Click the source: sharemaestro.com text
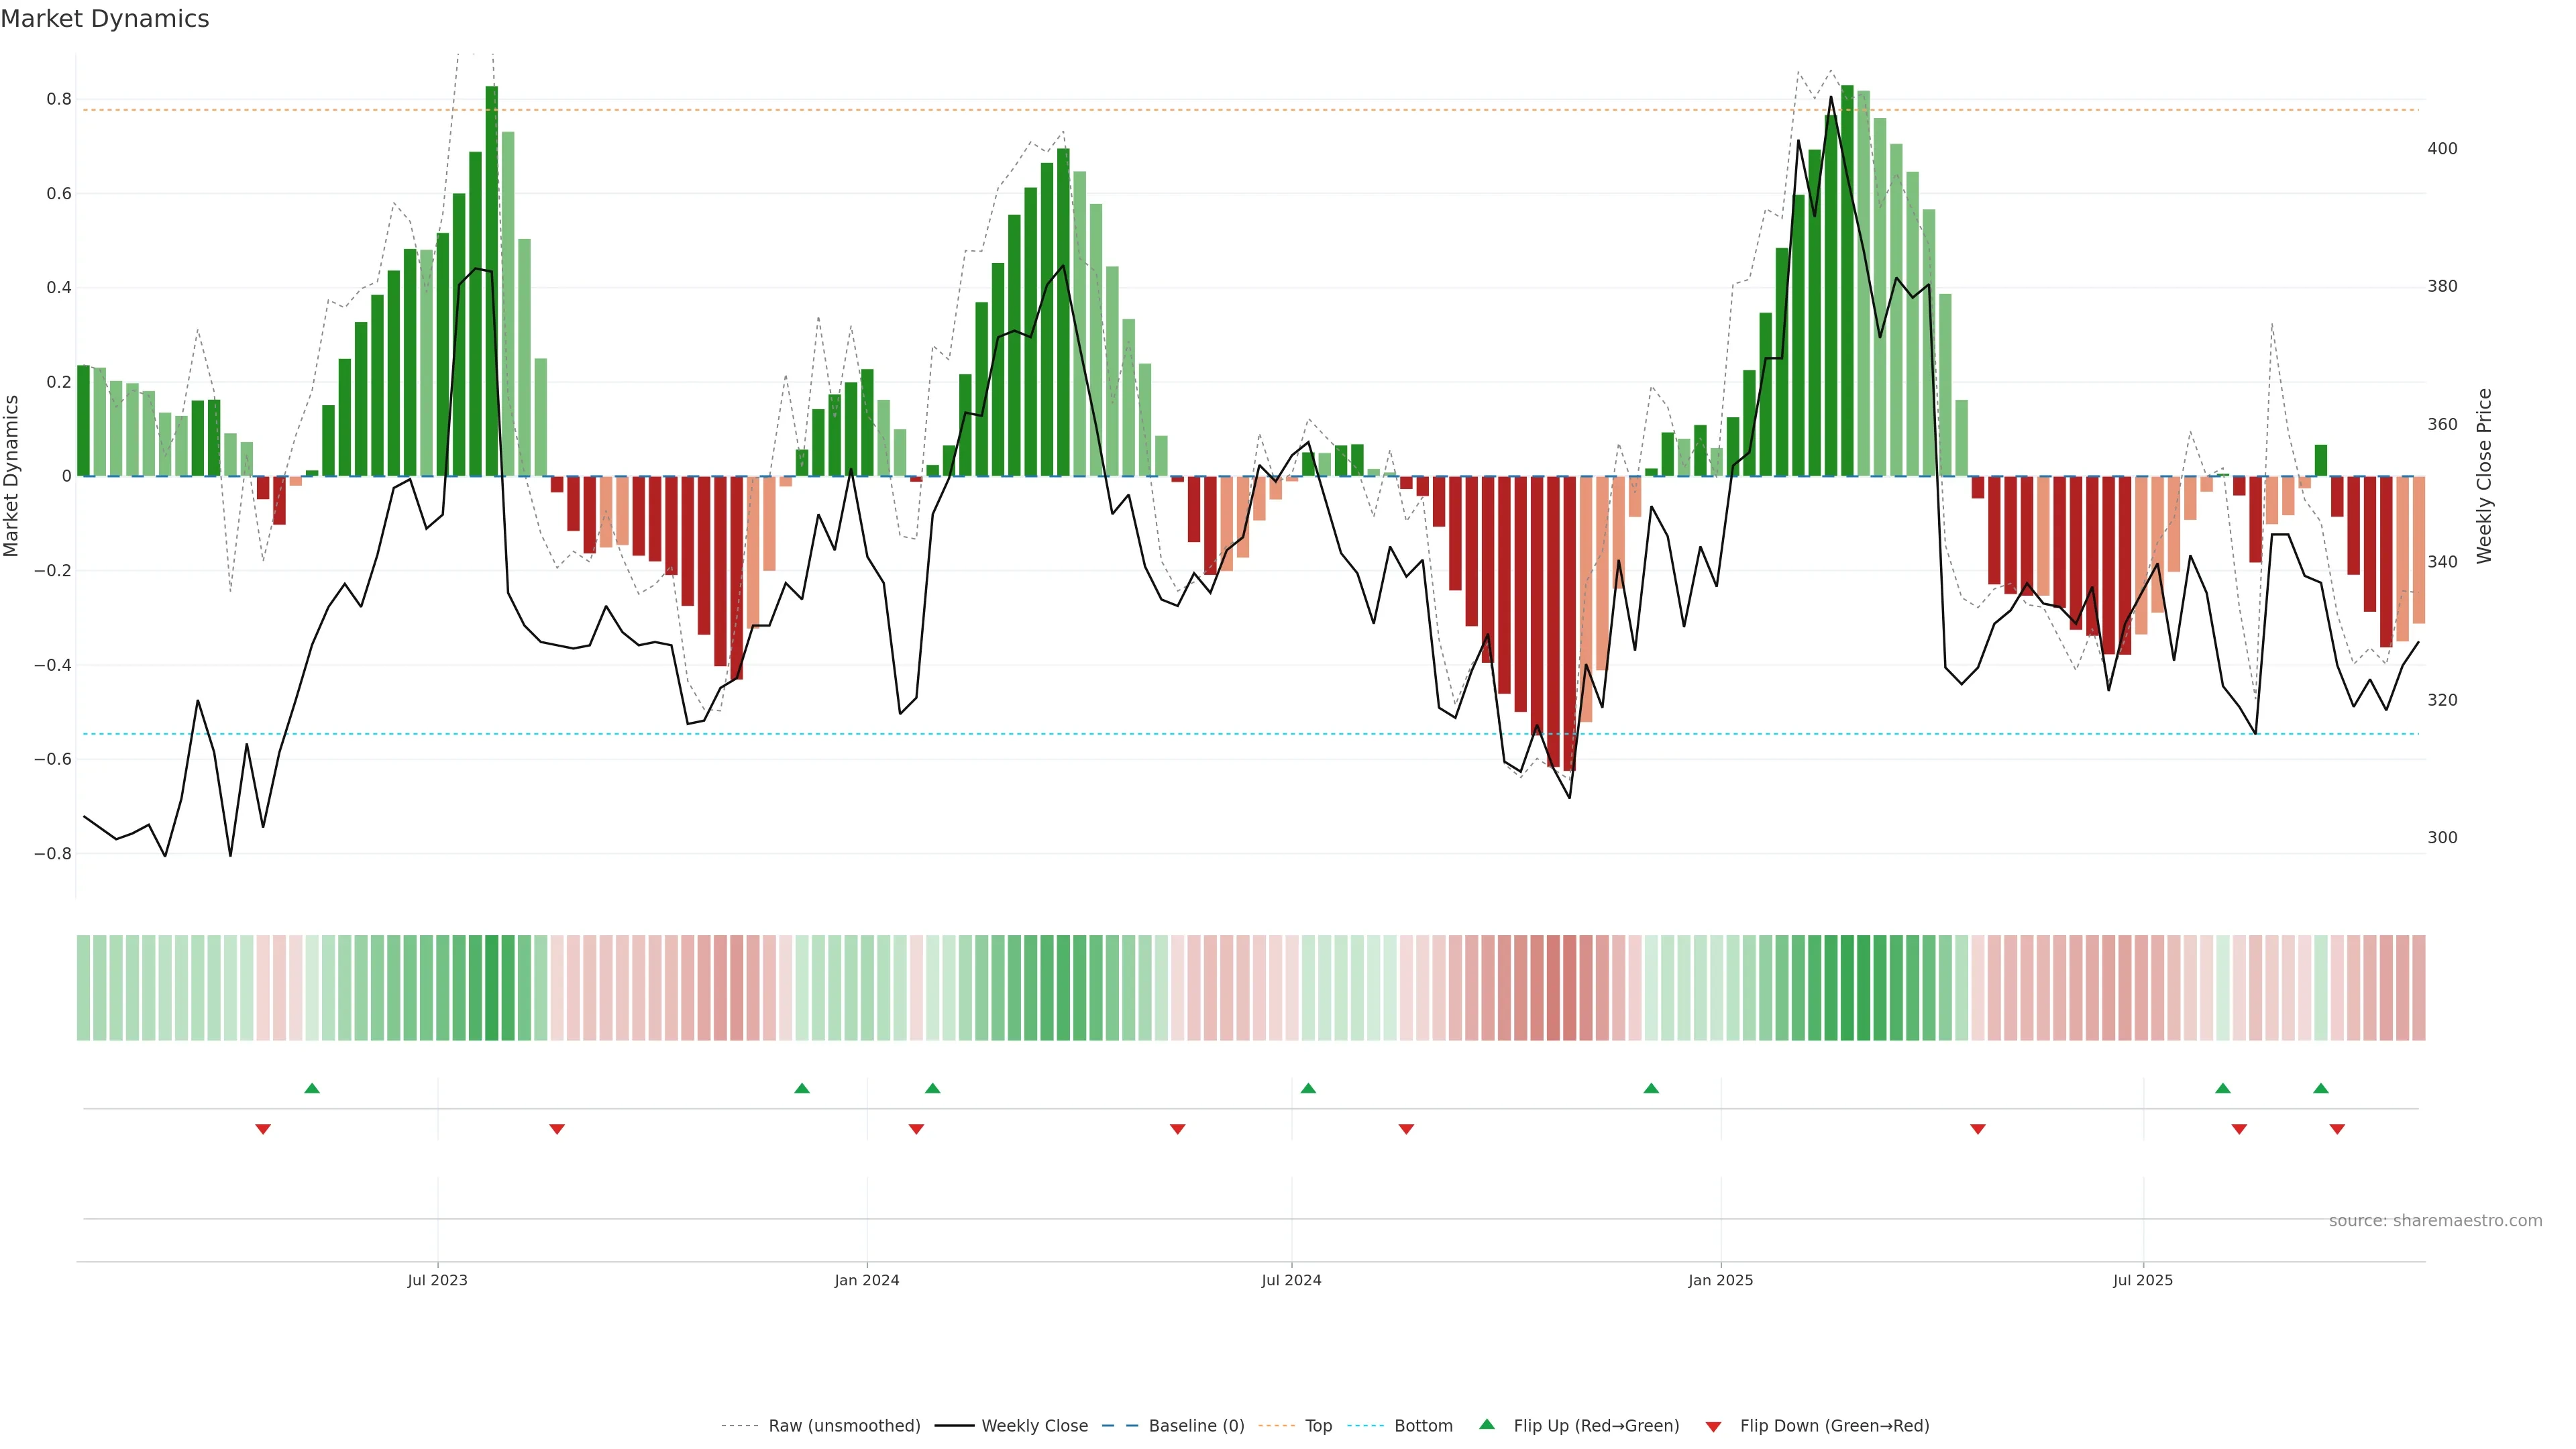This screenshot has height=1449, width=2576. pos(2435,1221)
